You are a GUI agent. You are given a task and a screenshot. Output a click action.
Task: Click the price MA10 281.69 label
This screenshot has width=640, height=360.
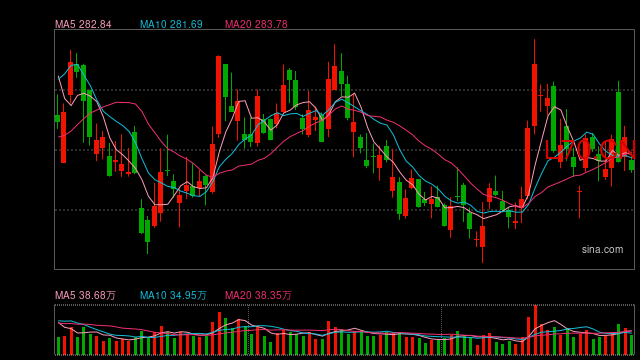pos(171,24)
